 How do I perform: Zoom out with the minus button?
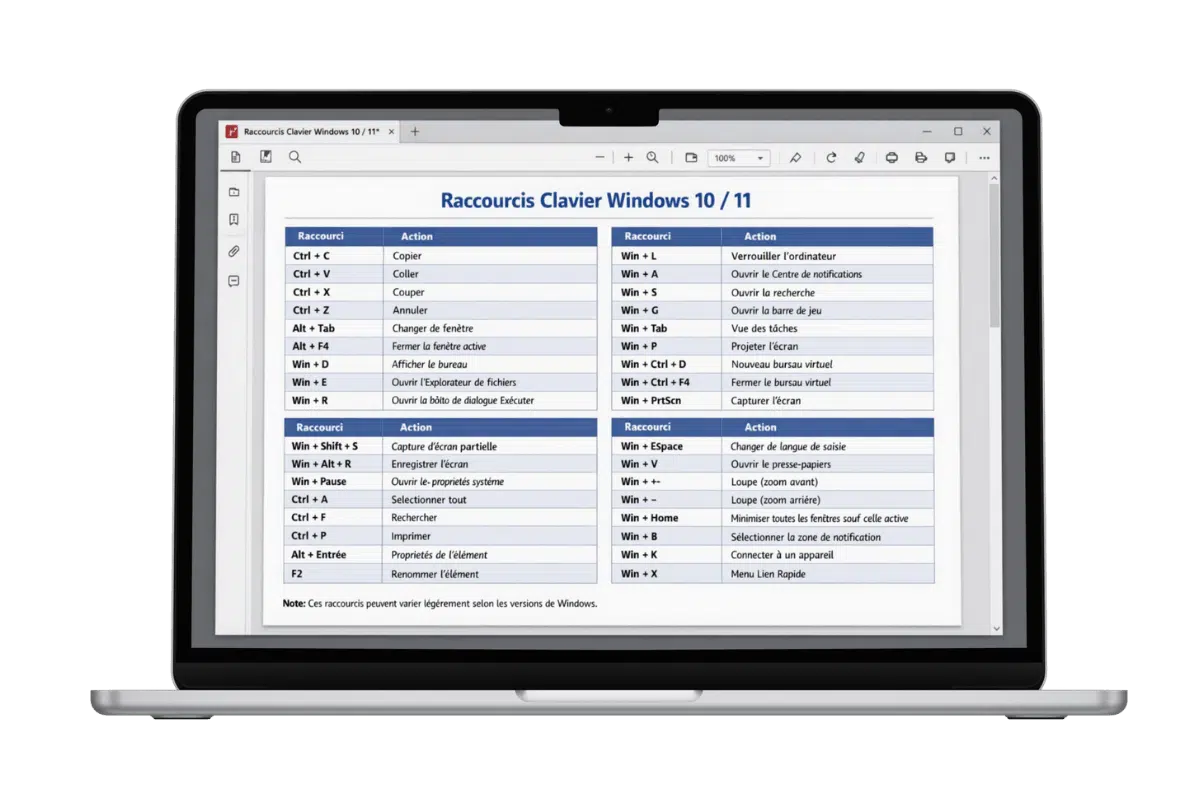click(x=600, y=158)
